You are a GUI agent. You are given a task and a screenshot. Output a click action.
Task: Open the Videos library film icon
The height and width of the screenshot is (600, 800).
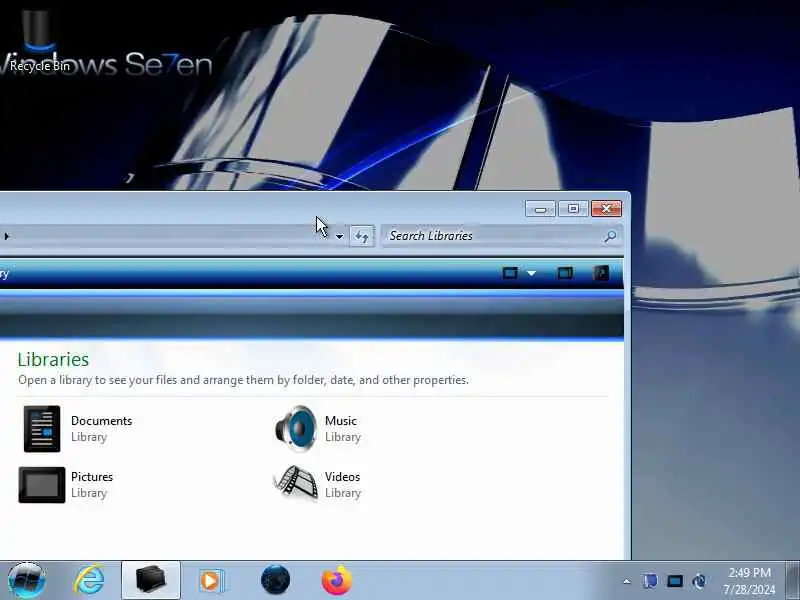[296, 482]
